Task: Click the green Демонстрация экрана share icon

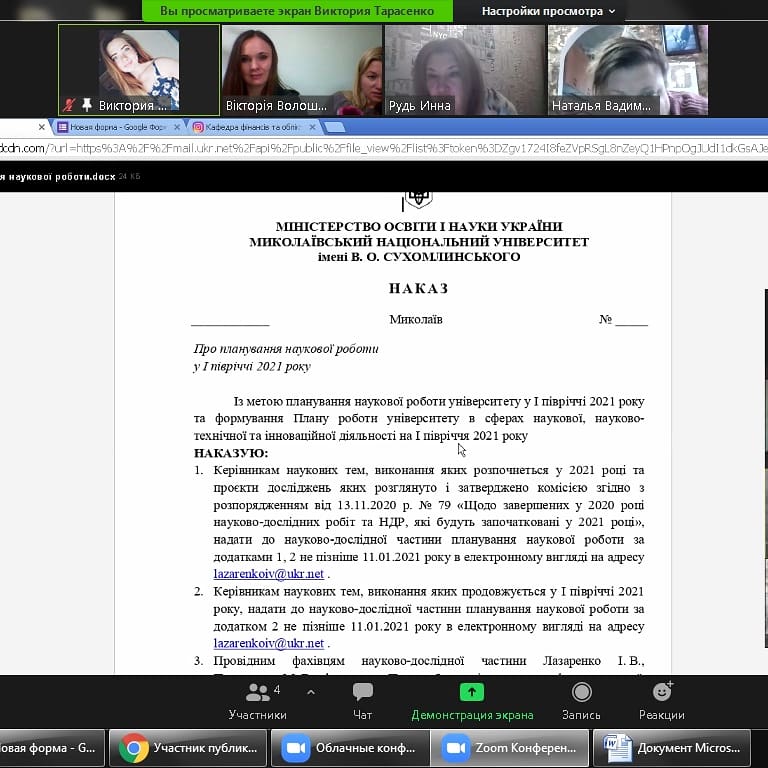Action: [x=472, y=692]
